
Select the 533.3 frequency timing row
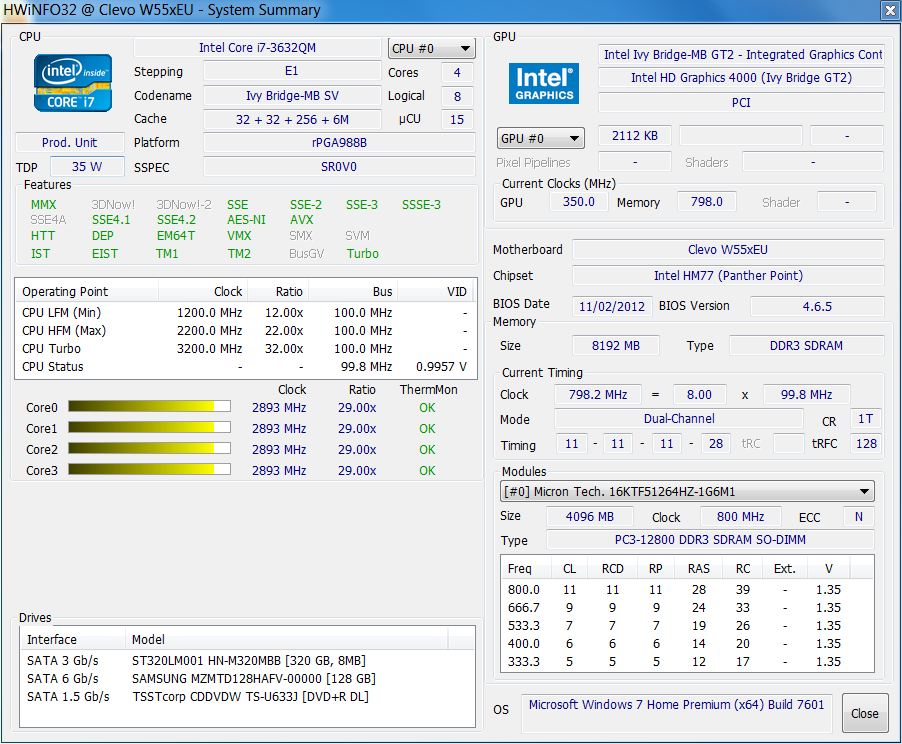[687, 625]
